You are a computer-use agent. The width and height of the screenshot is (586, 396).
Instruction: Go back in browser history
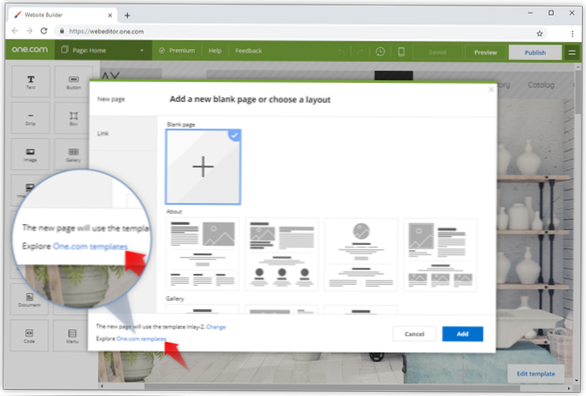pyautogui.click(x=15, y=31)
